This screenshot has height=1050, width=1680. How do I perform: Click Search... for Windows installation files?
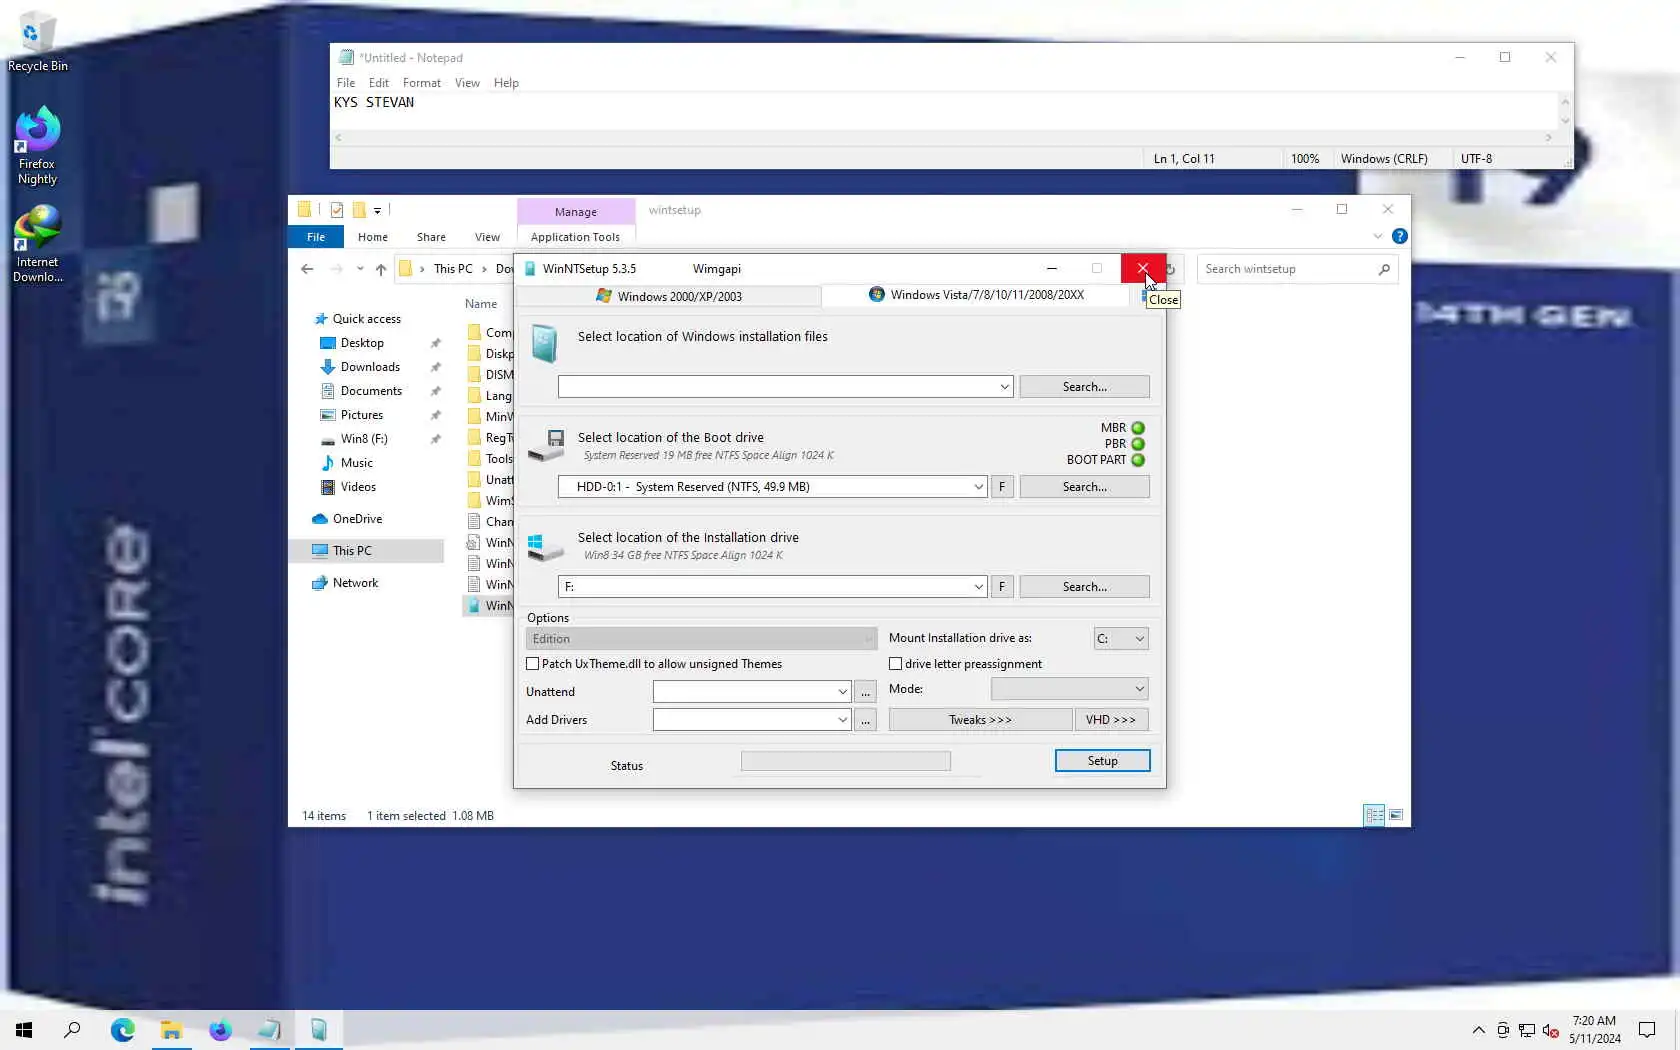click(x=1084, y=387)
